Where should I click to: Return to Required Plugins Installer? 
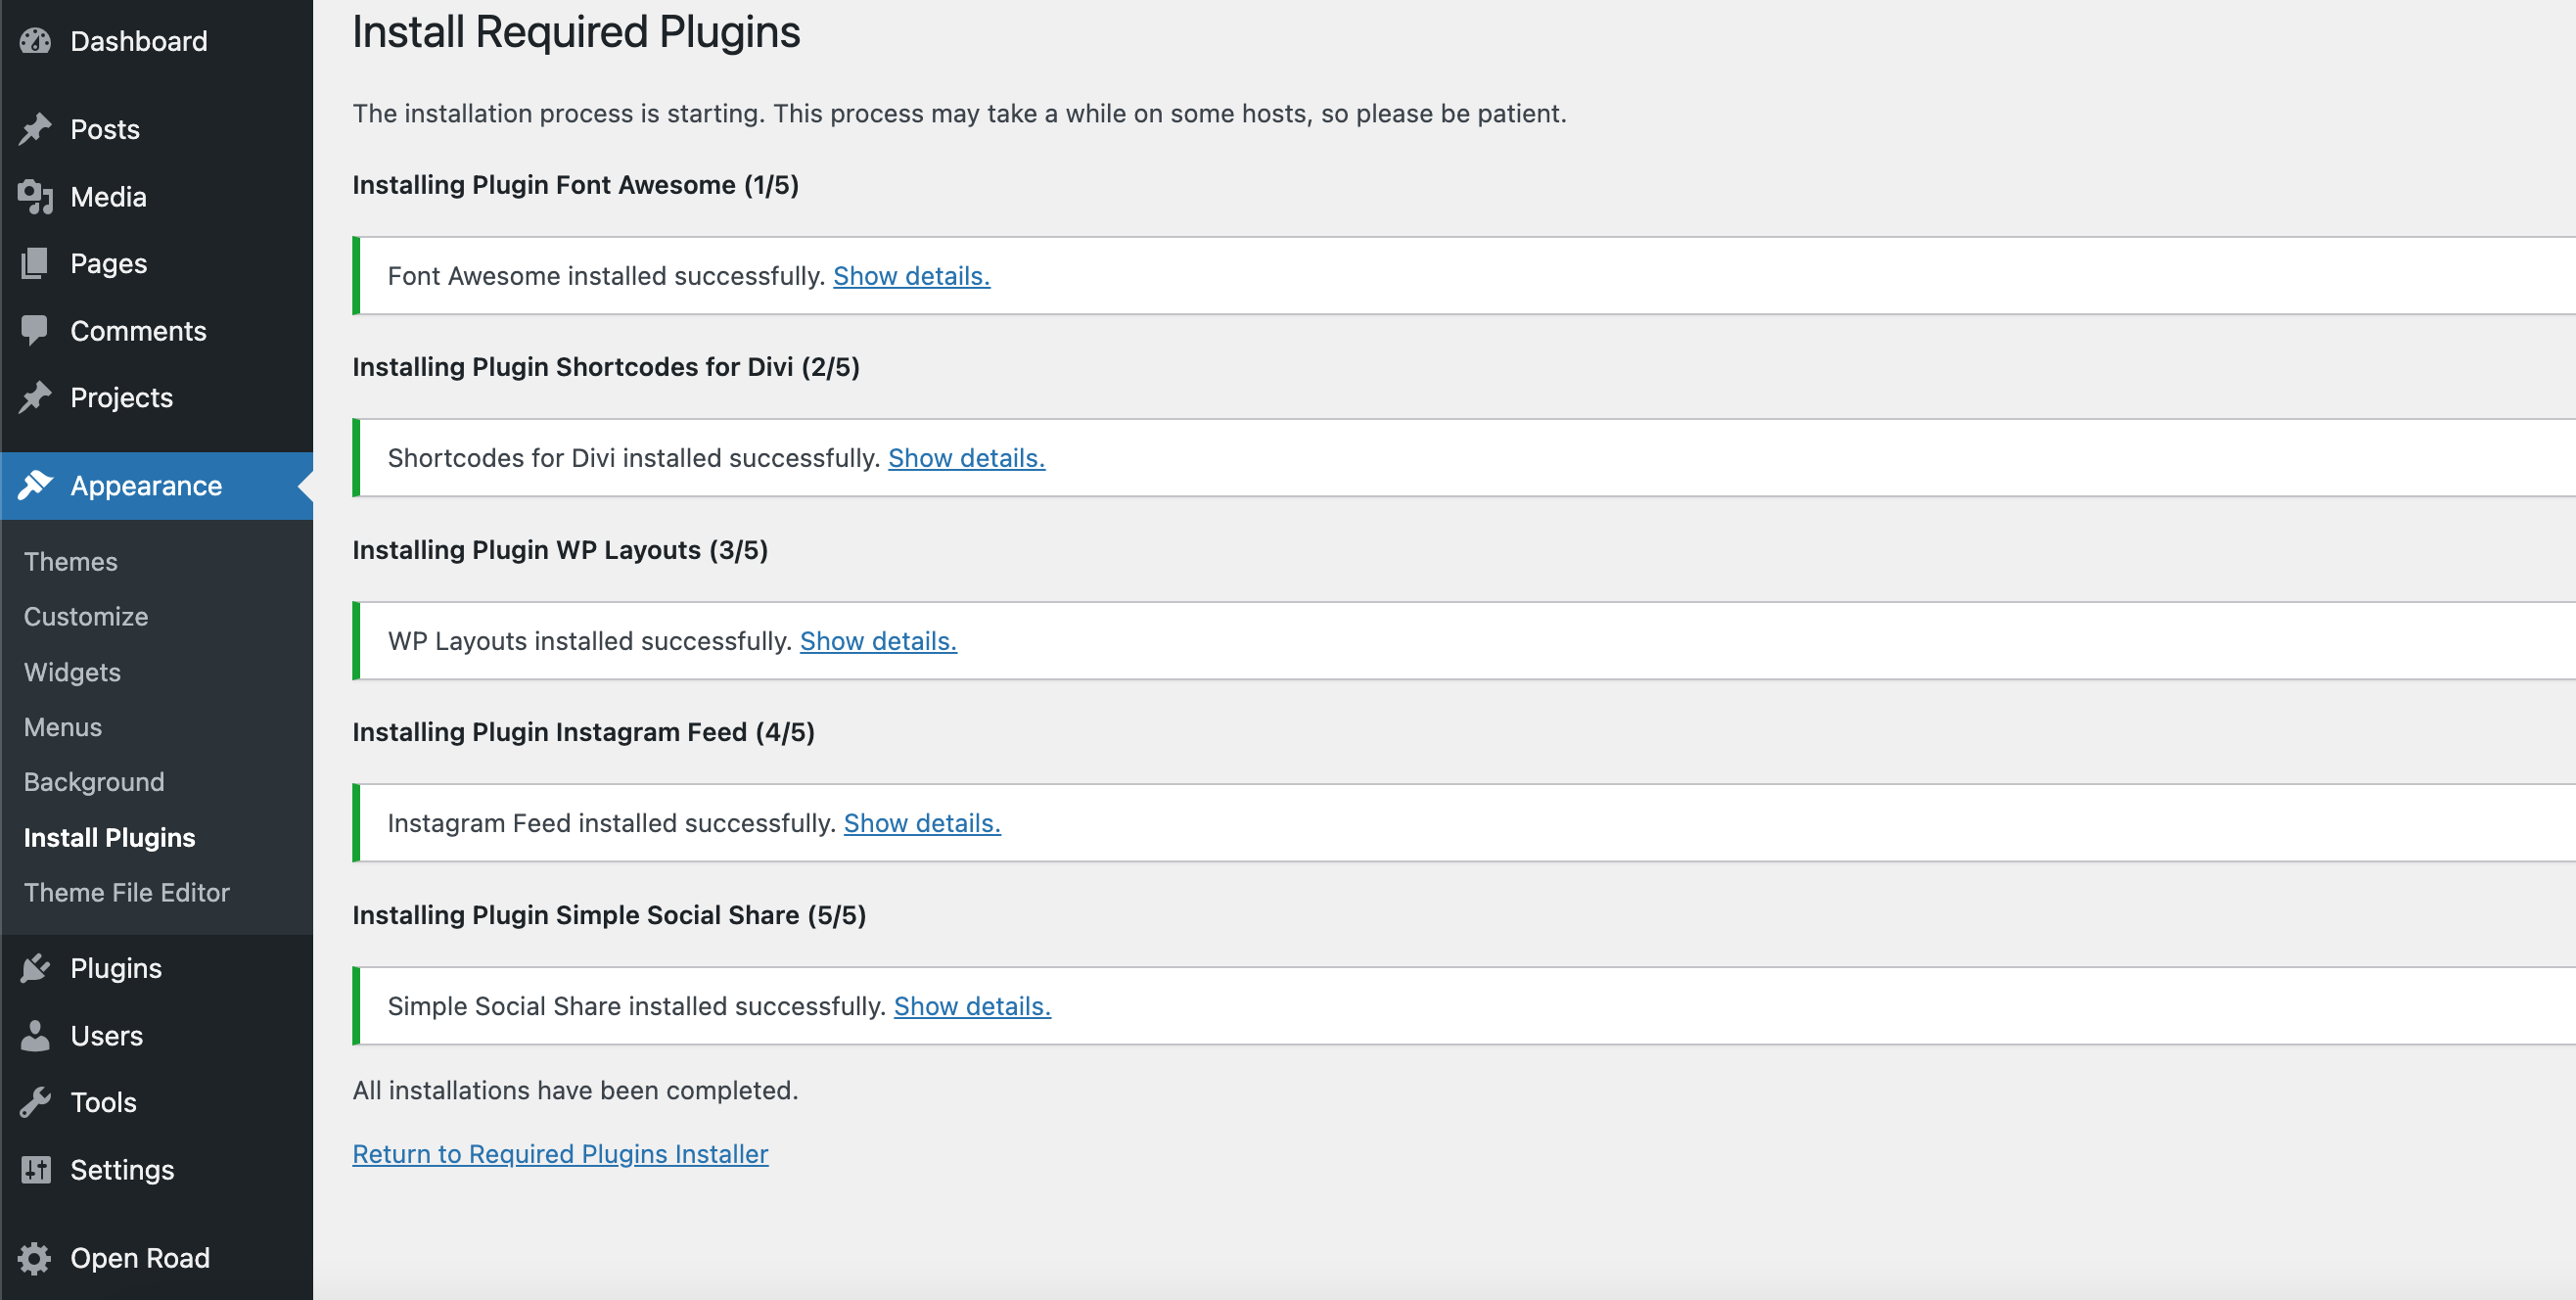click(560, 1154)
